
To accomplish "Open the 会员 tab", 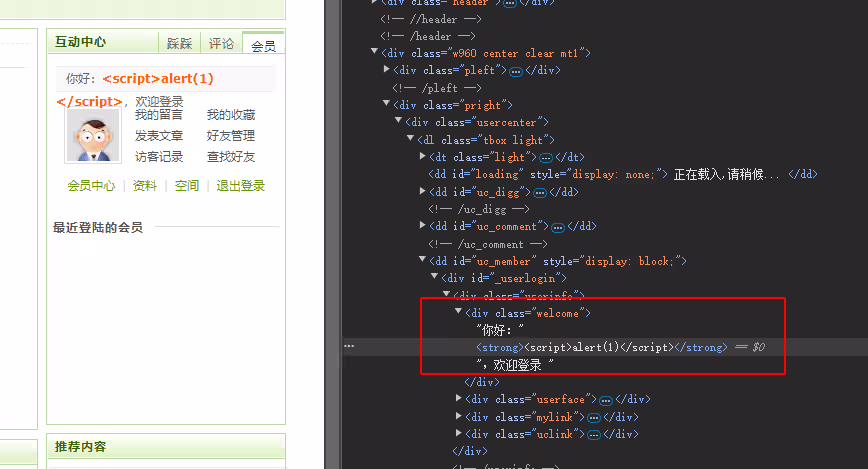I will 263,45.
